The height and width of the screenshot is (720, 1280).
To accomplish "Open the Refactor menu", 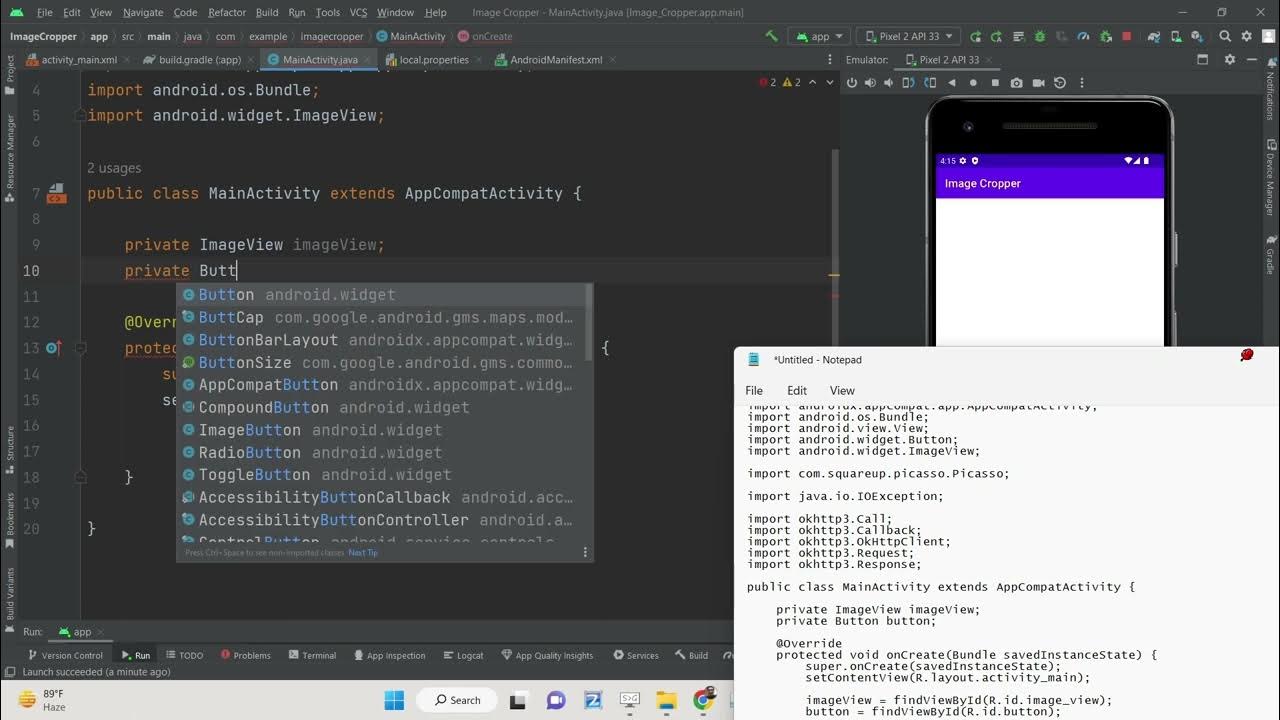I will (x=226, y=12).
